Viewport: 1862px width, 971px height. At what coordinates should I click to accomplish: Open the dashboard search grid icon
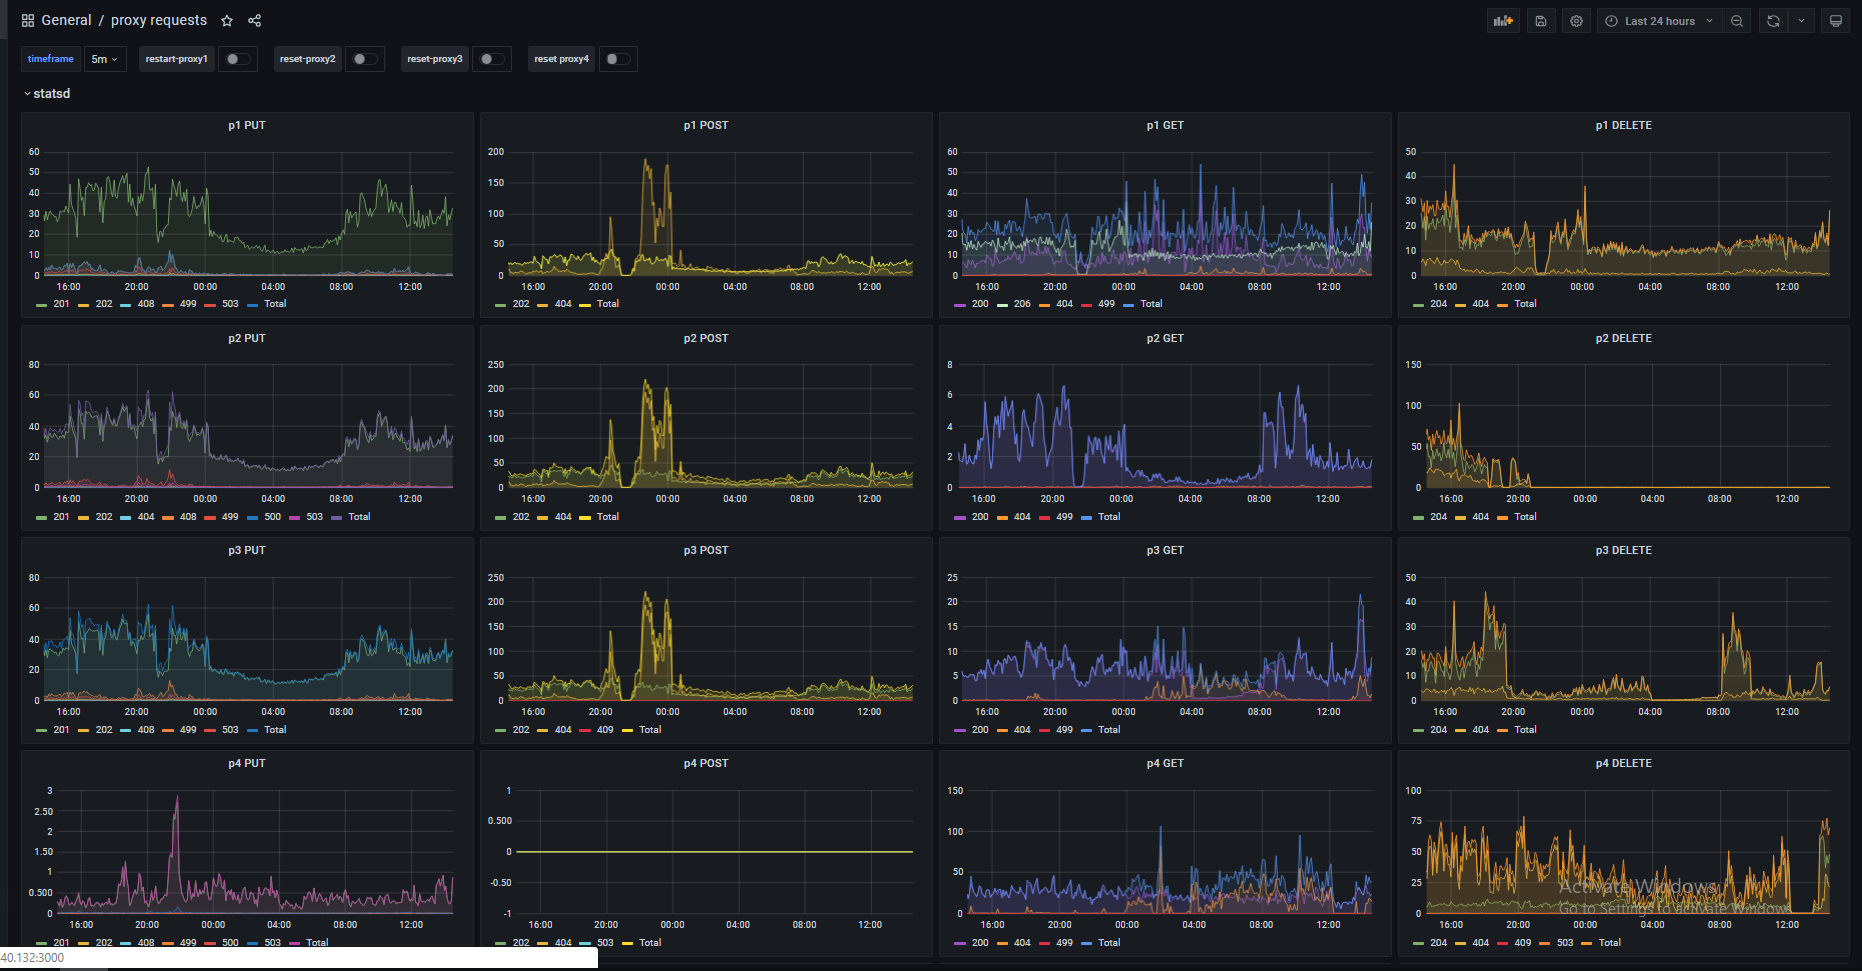click(x=28, y=21)
